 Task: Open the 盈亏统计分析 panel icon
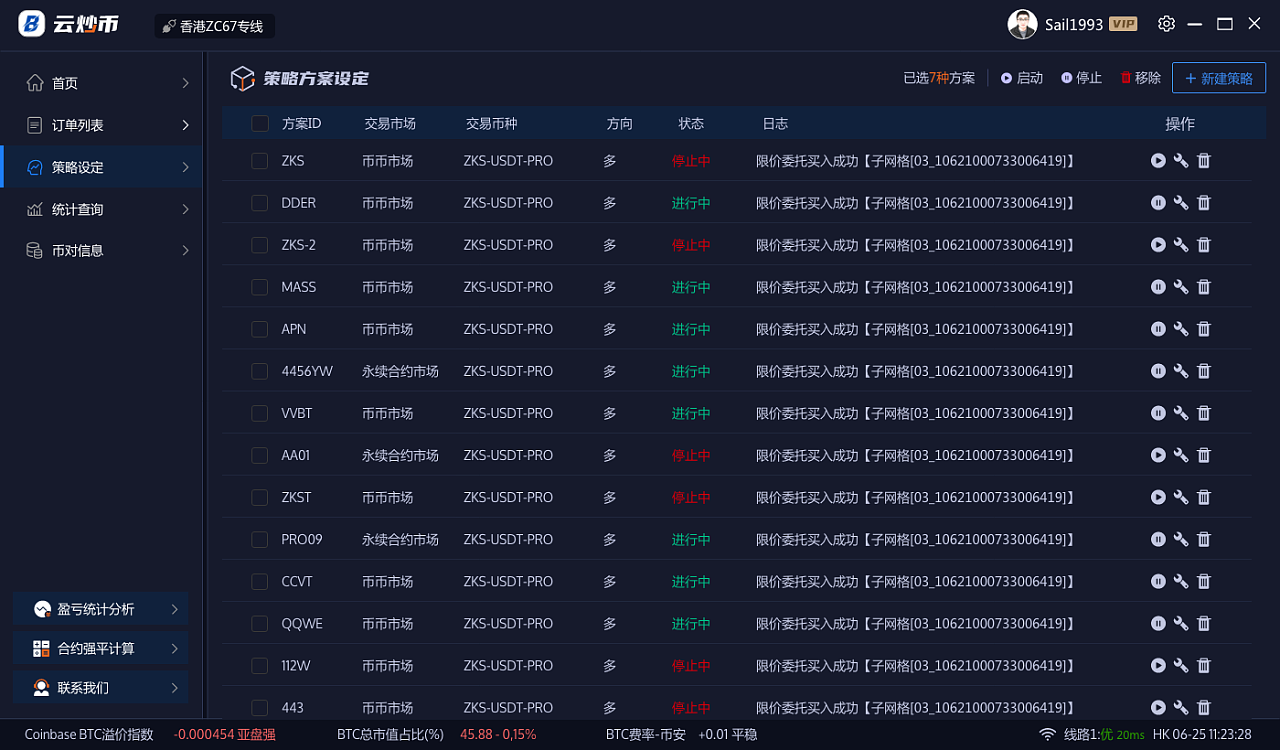tap(42, 608)
